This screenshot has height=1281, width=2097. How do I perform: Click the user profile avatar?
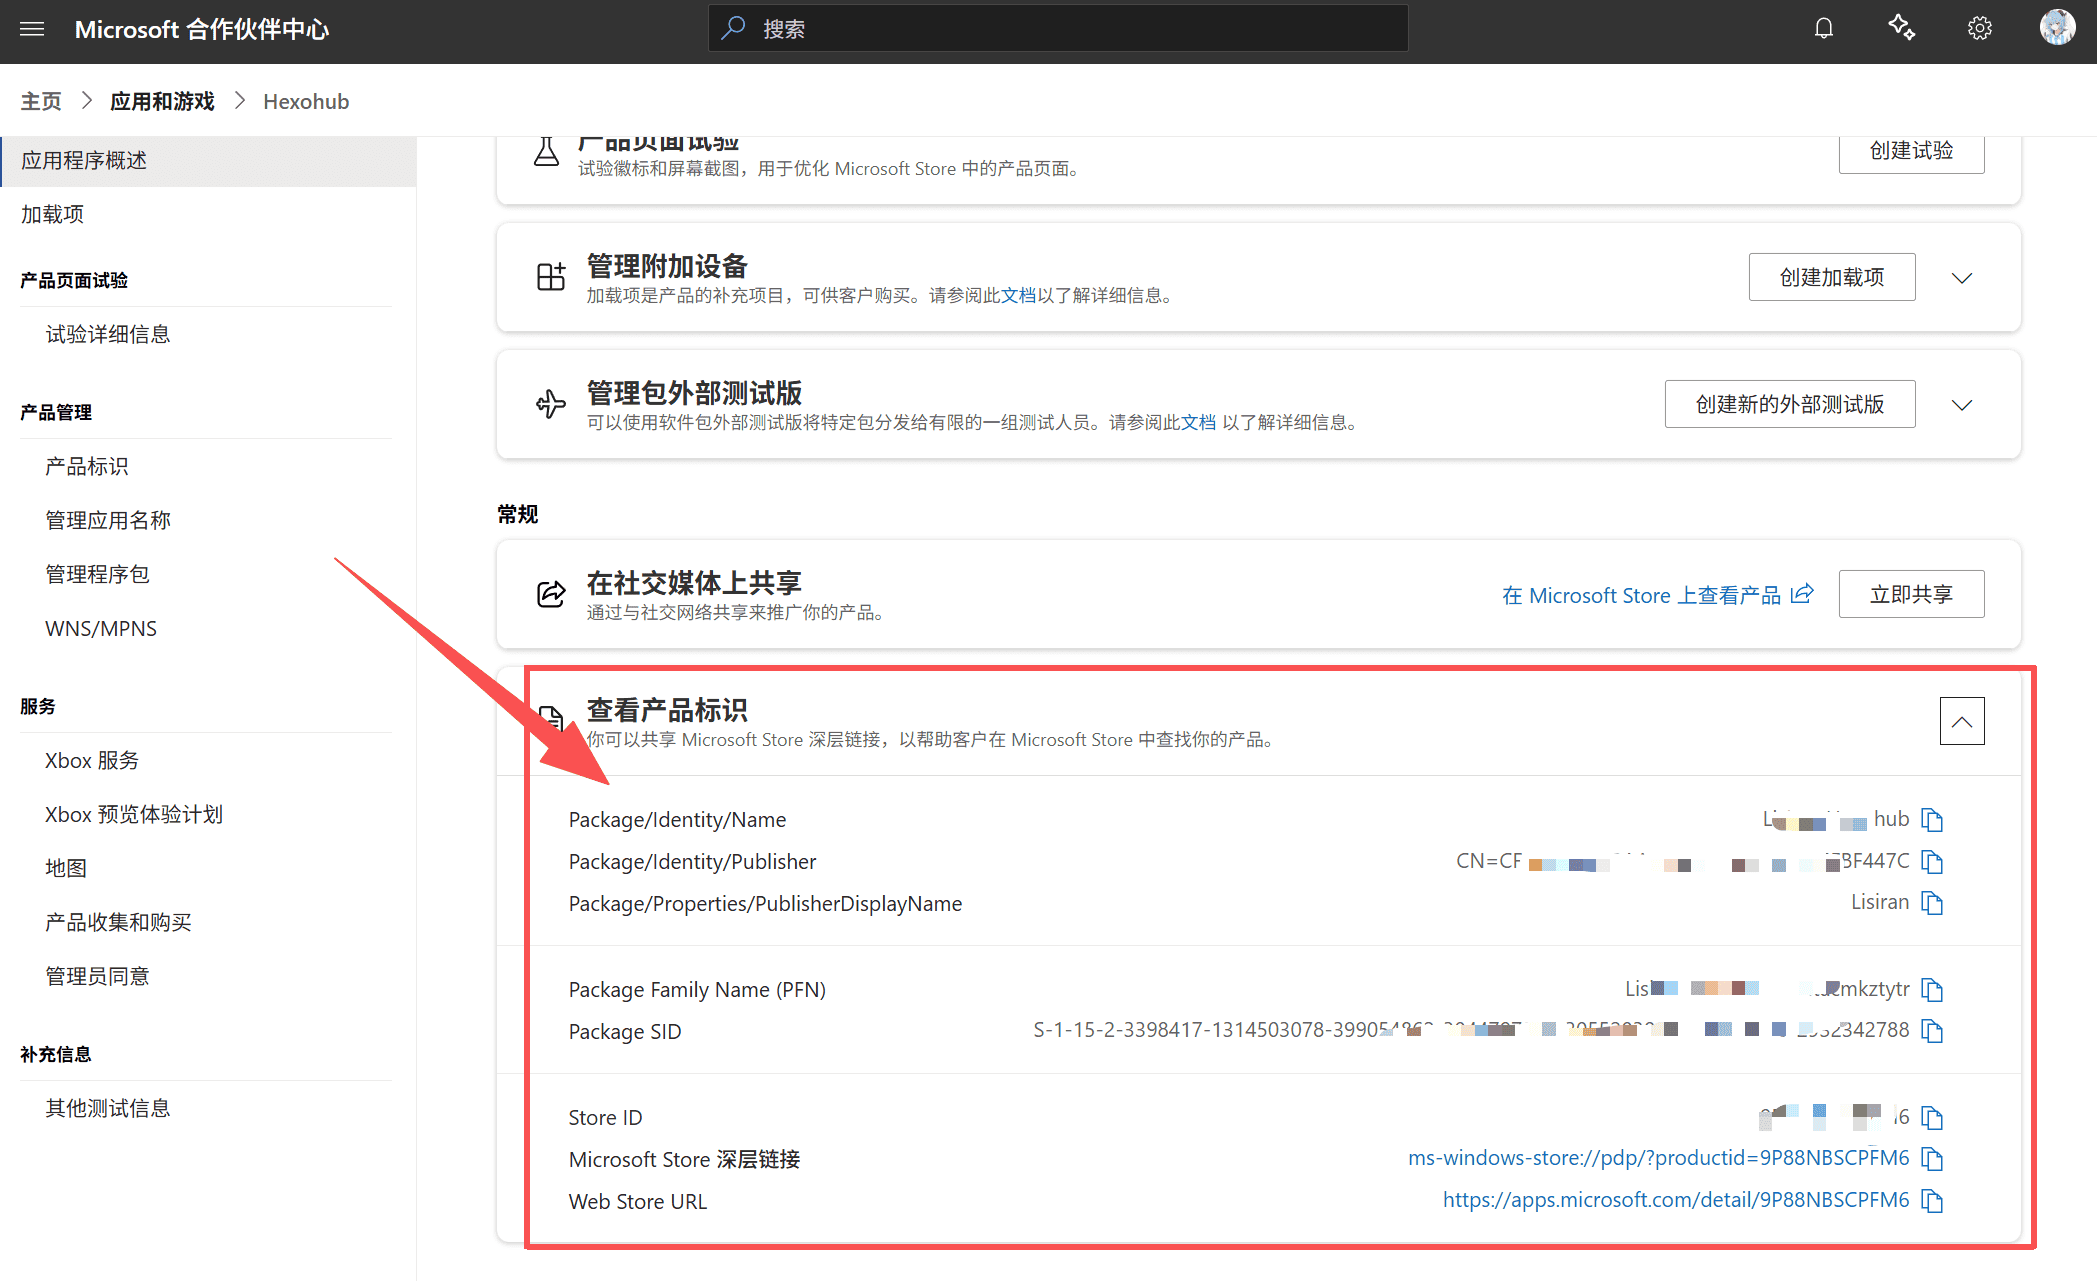[x=2057, y=28]
